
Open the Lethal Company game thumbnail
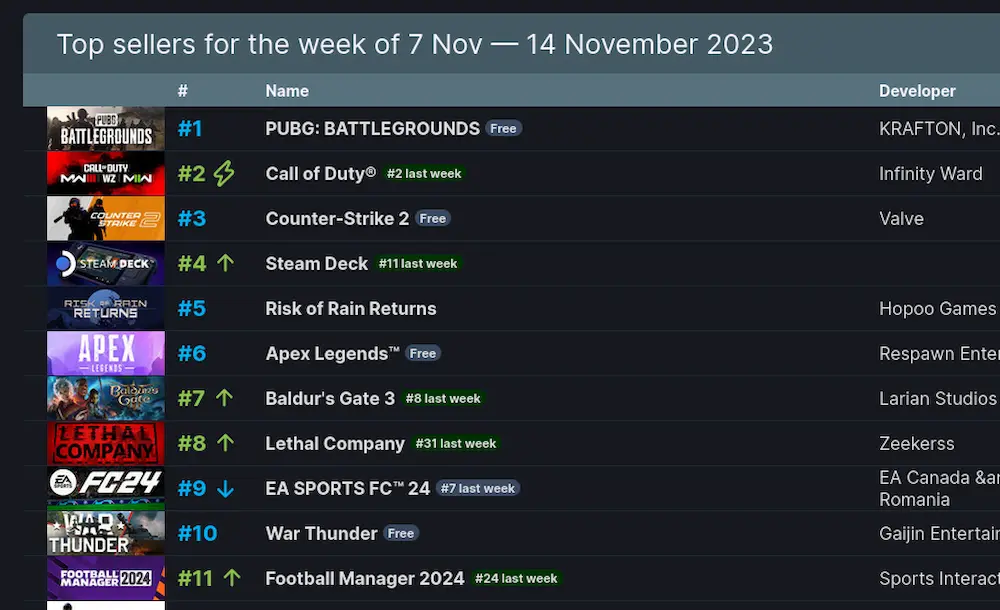pyautogui.click(x=105, y=444)
